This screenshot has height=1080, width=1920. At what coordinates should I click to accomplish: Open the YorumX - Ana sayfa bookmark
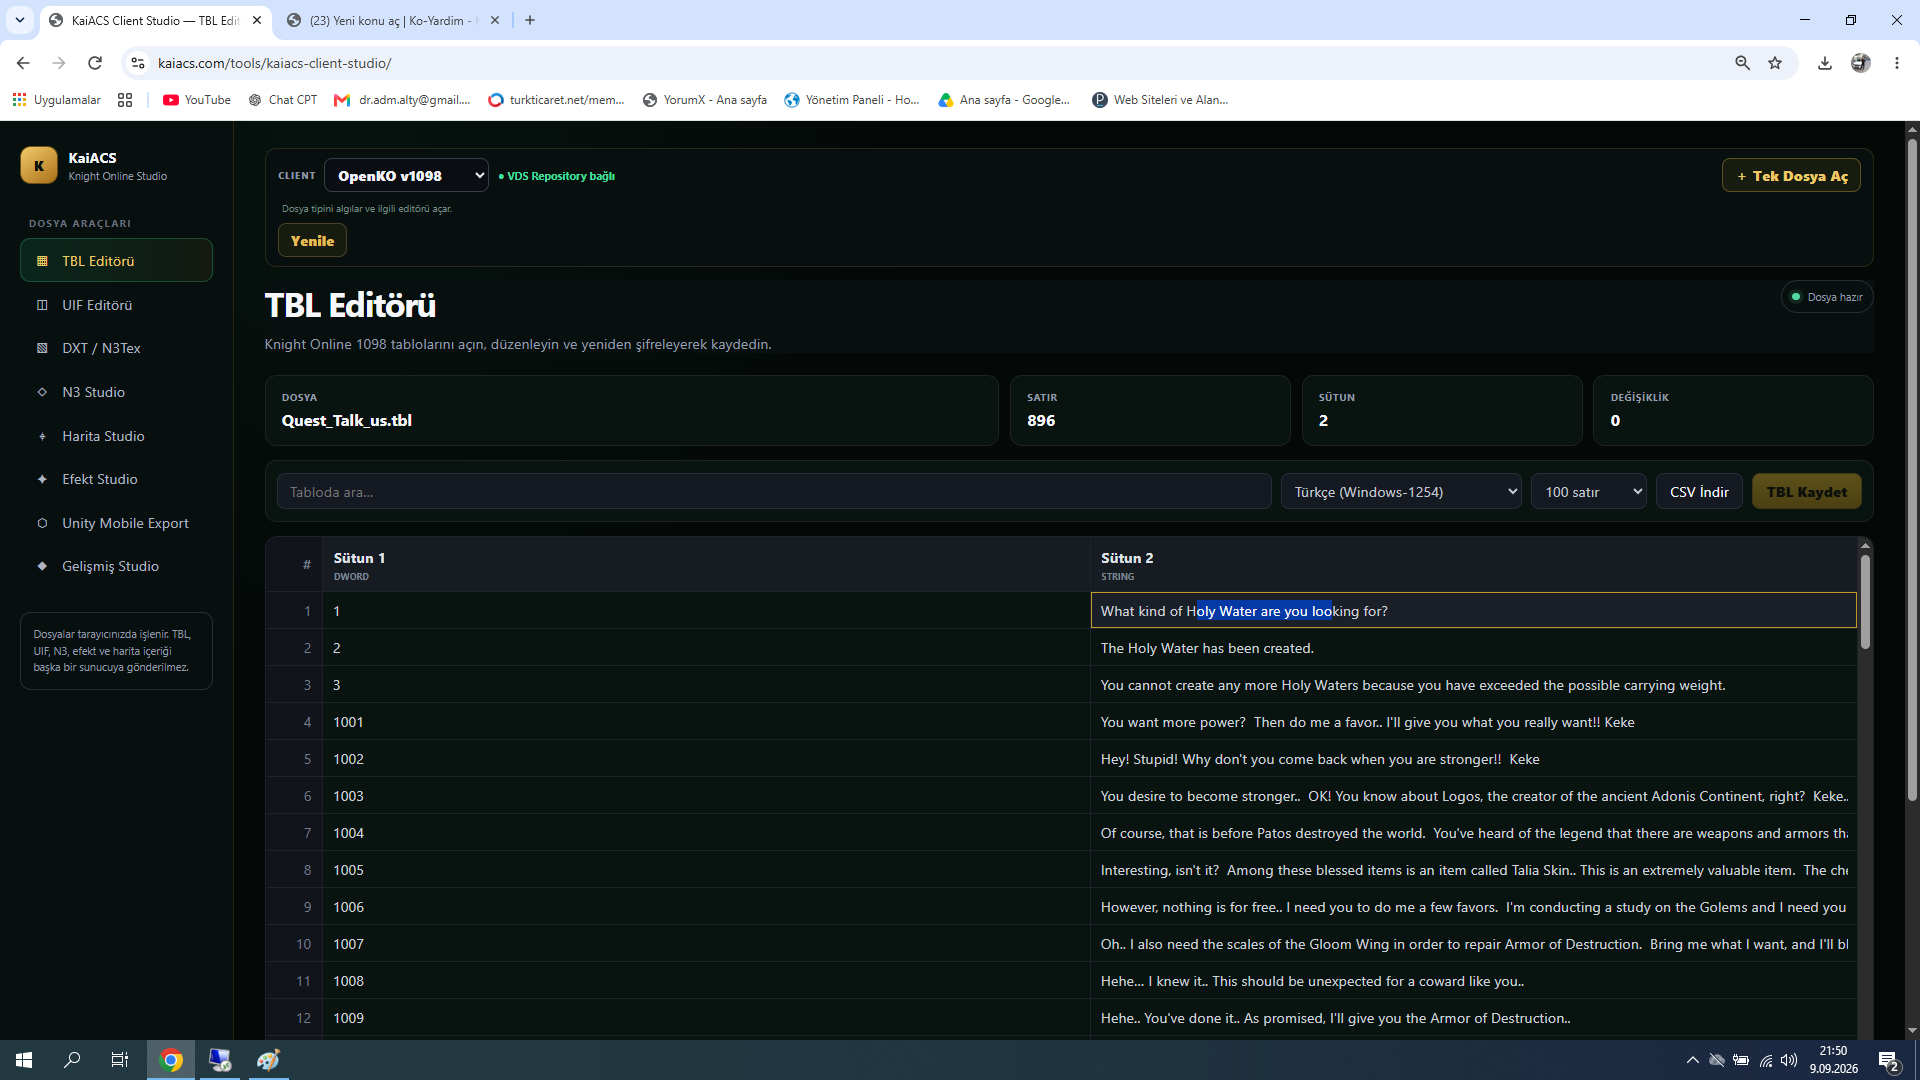click(x=705, y=100)
